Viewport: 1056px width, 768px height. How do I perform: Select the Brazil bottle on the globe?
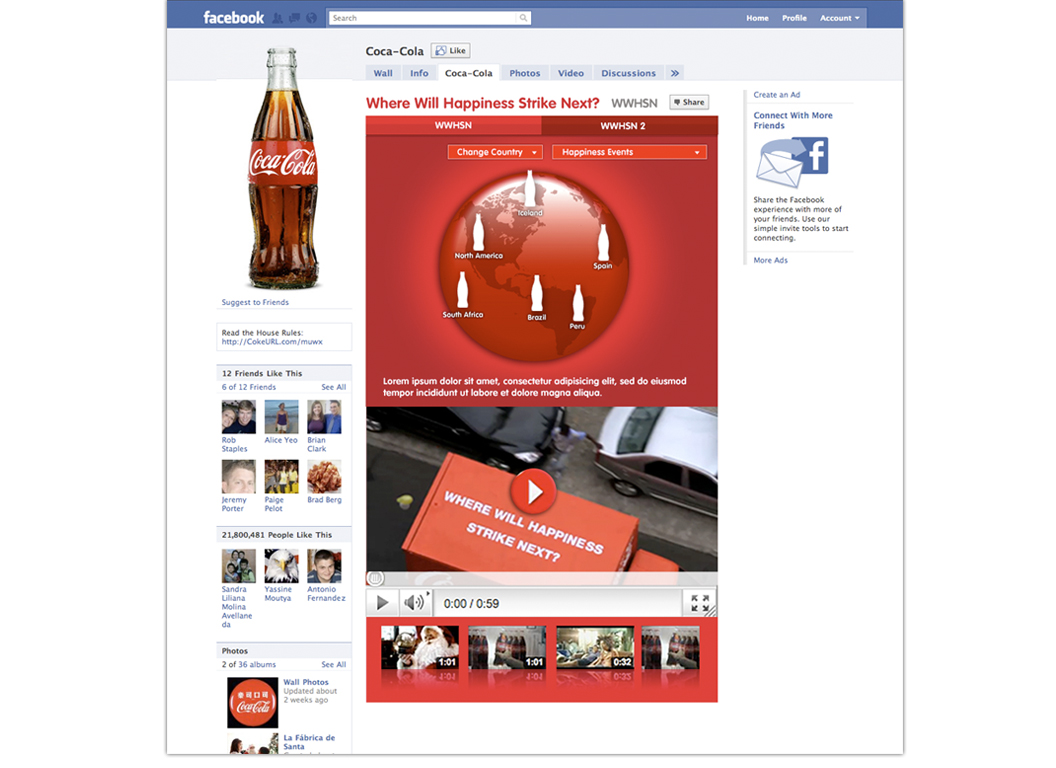click(x=537, y=294)
